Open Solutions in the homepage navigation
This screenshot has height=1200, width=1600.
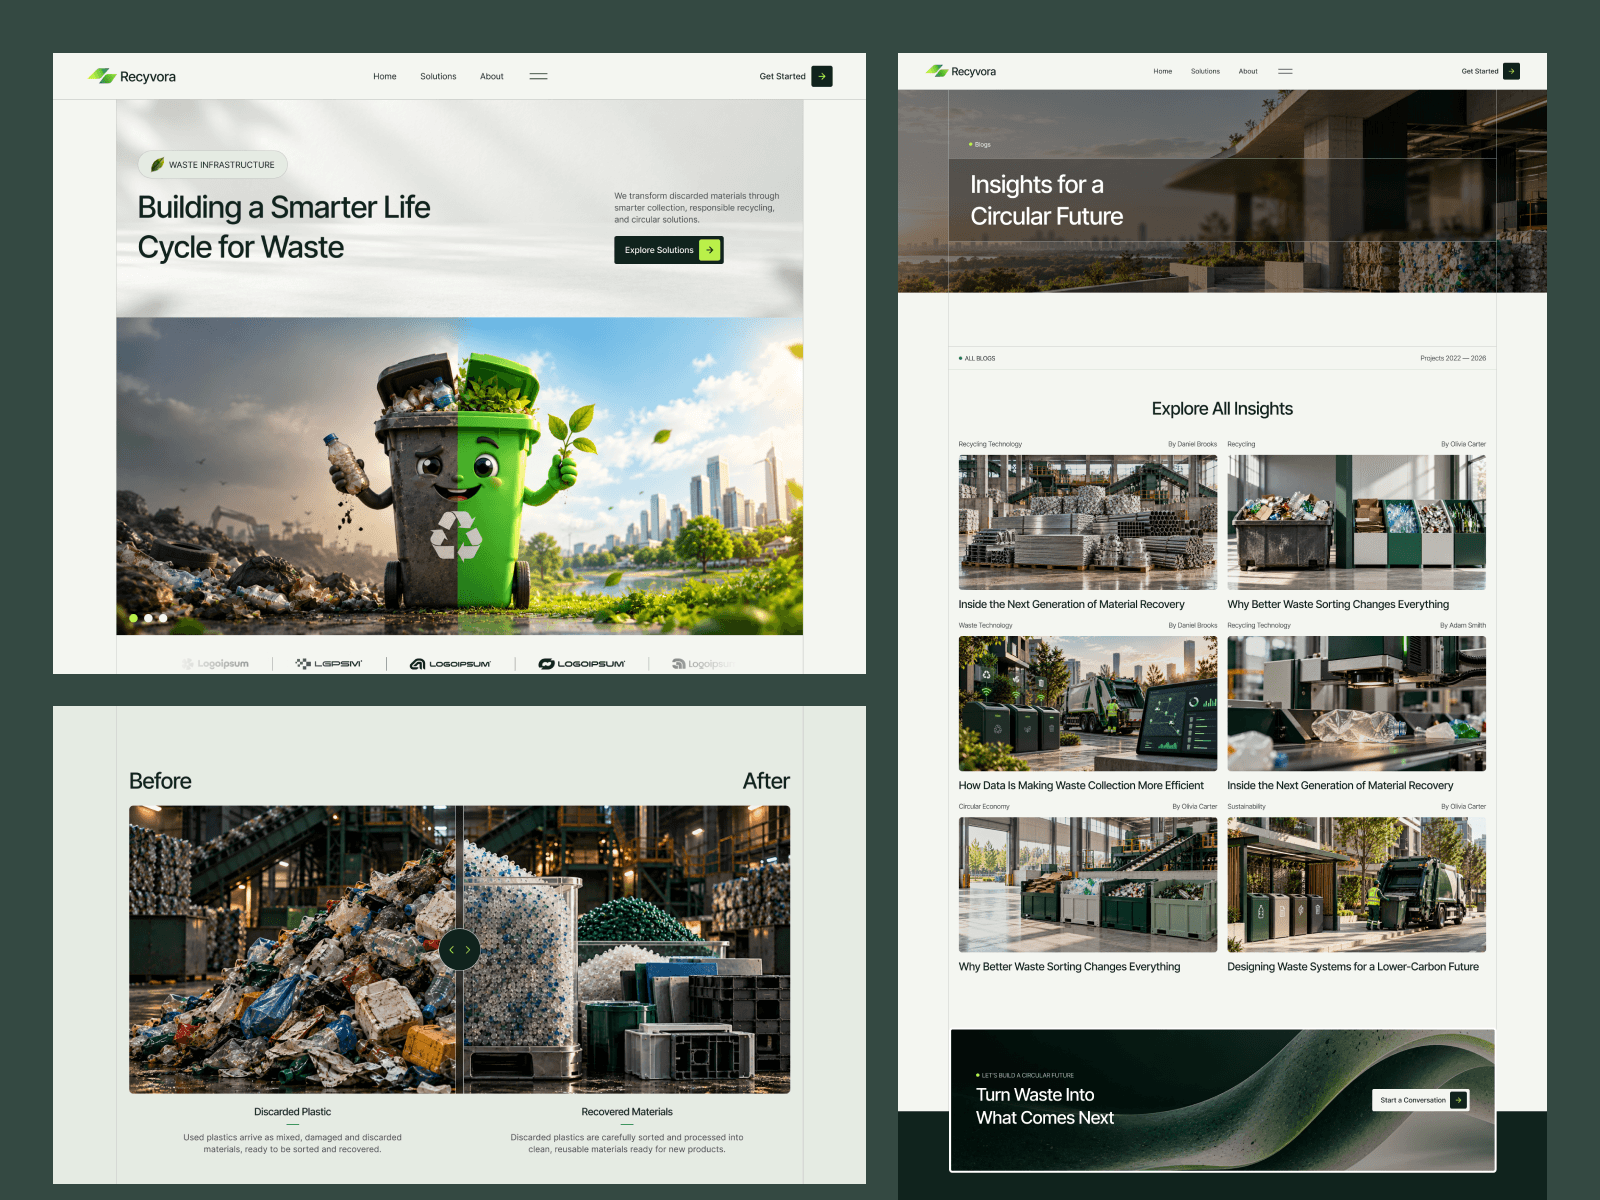(438, 76)
